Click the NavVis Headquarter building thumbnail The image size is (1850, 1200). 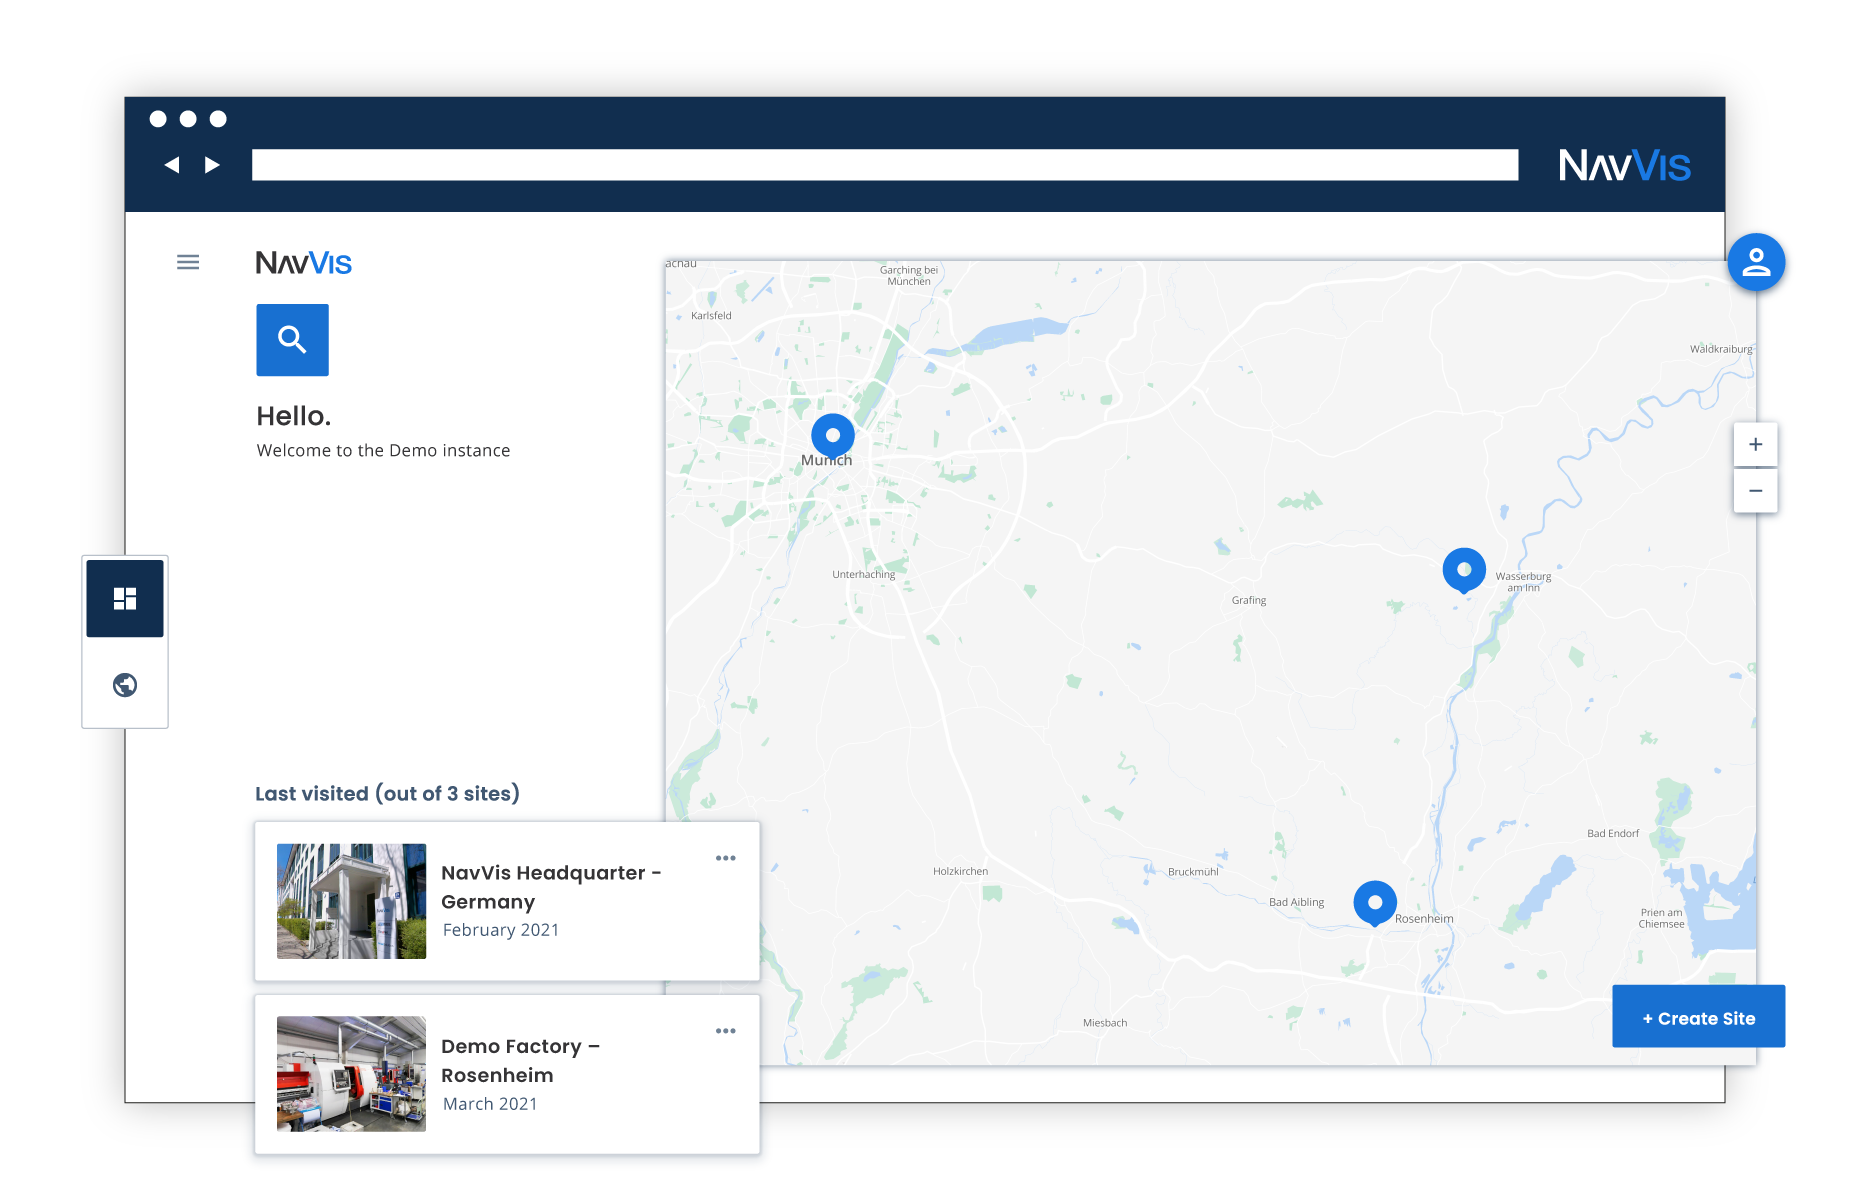coord(351,901)
